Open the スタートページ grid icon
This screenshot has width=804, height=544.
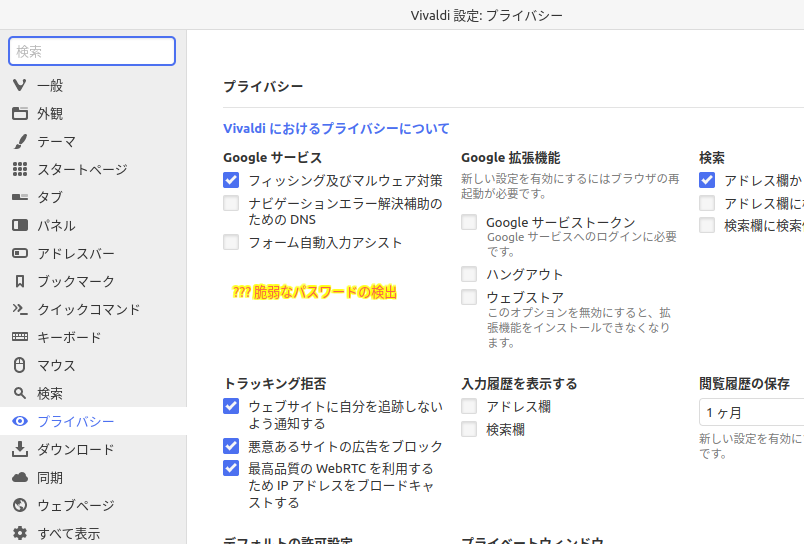tap(19, 169)
